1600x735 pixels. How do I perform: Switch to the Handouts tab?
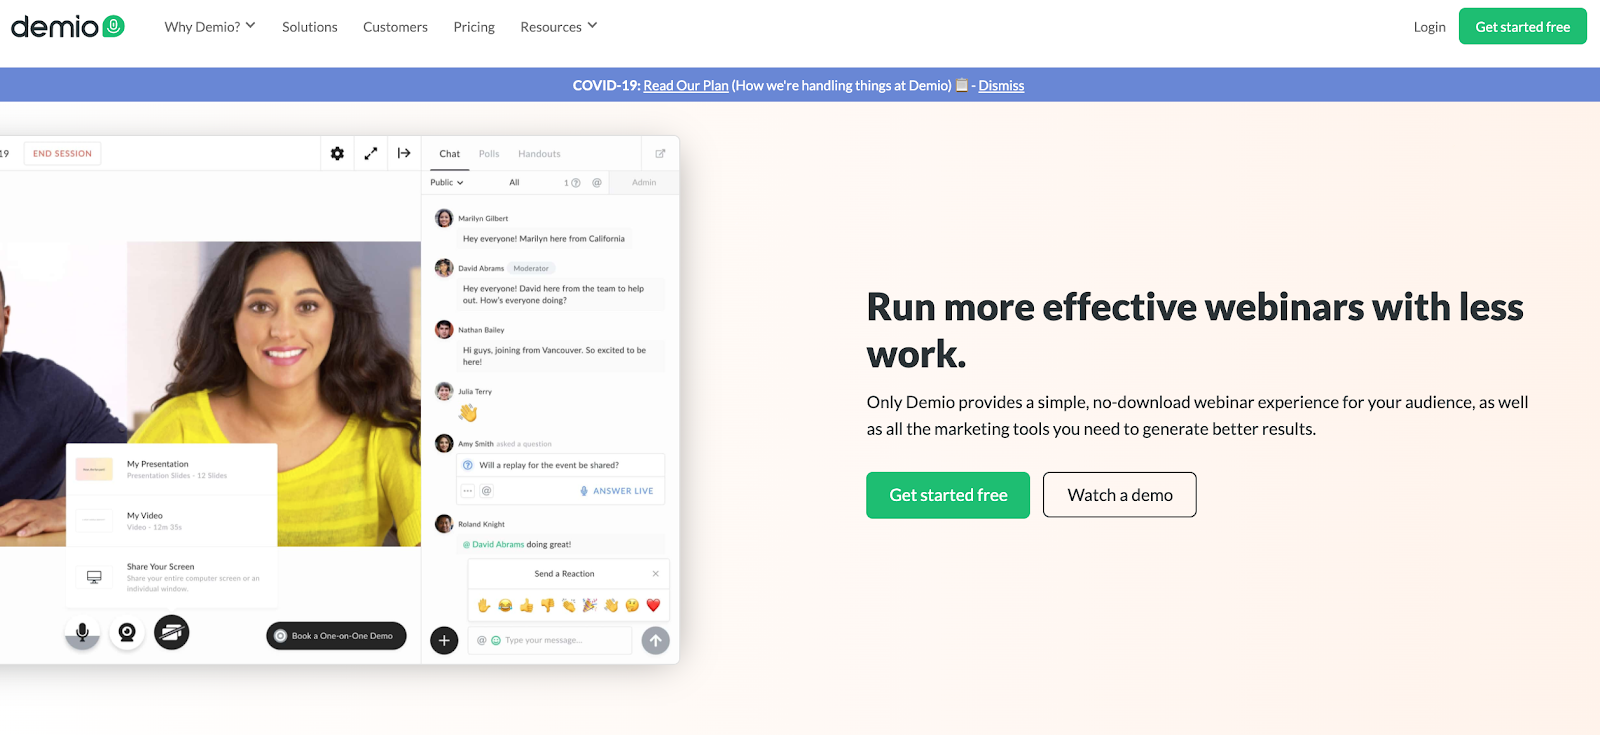[539, 154]
